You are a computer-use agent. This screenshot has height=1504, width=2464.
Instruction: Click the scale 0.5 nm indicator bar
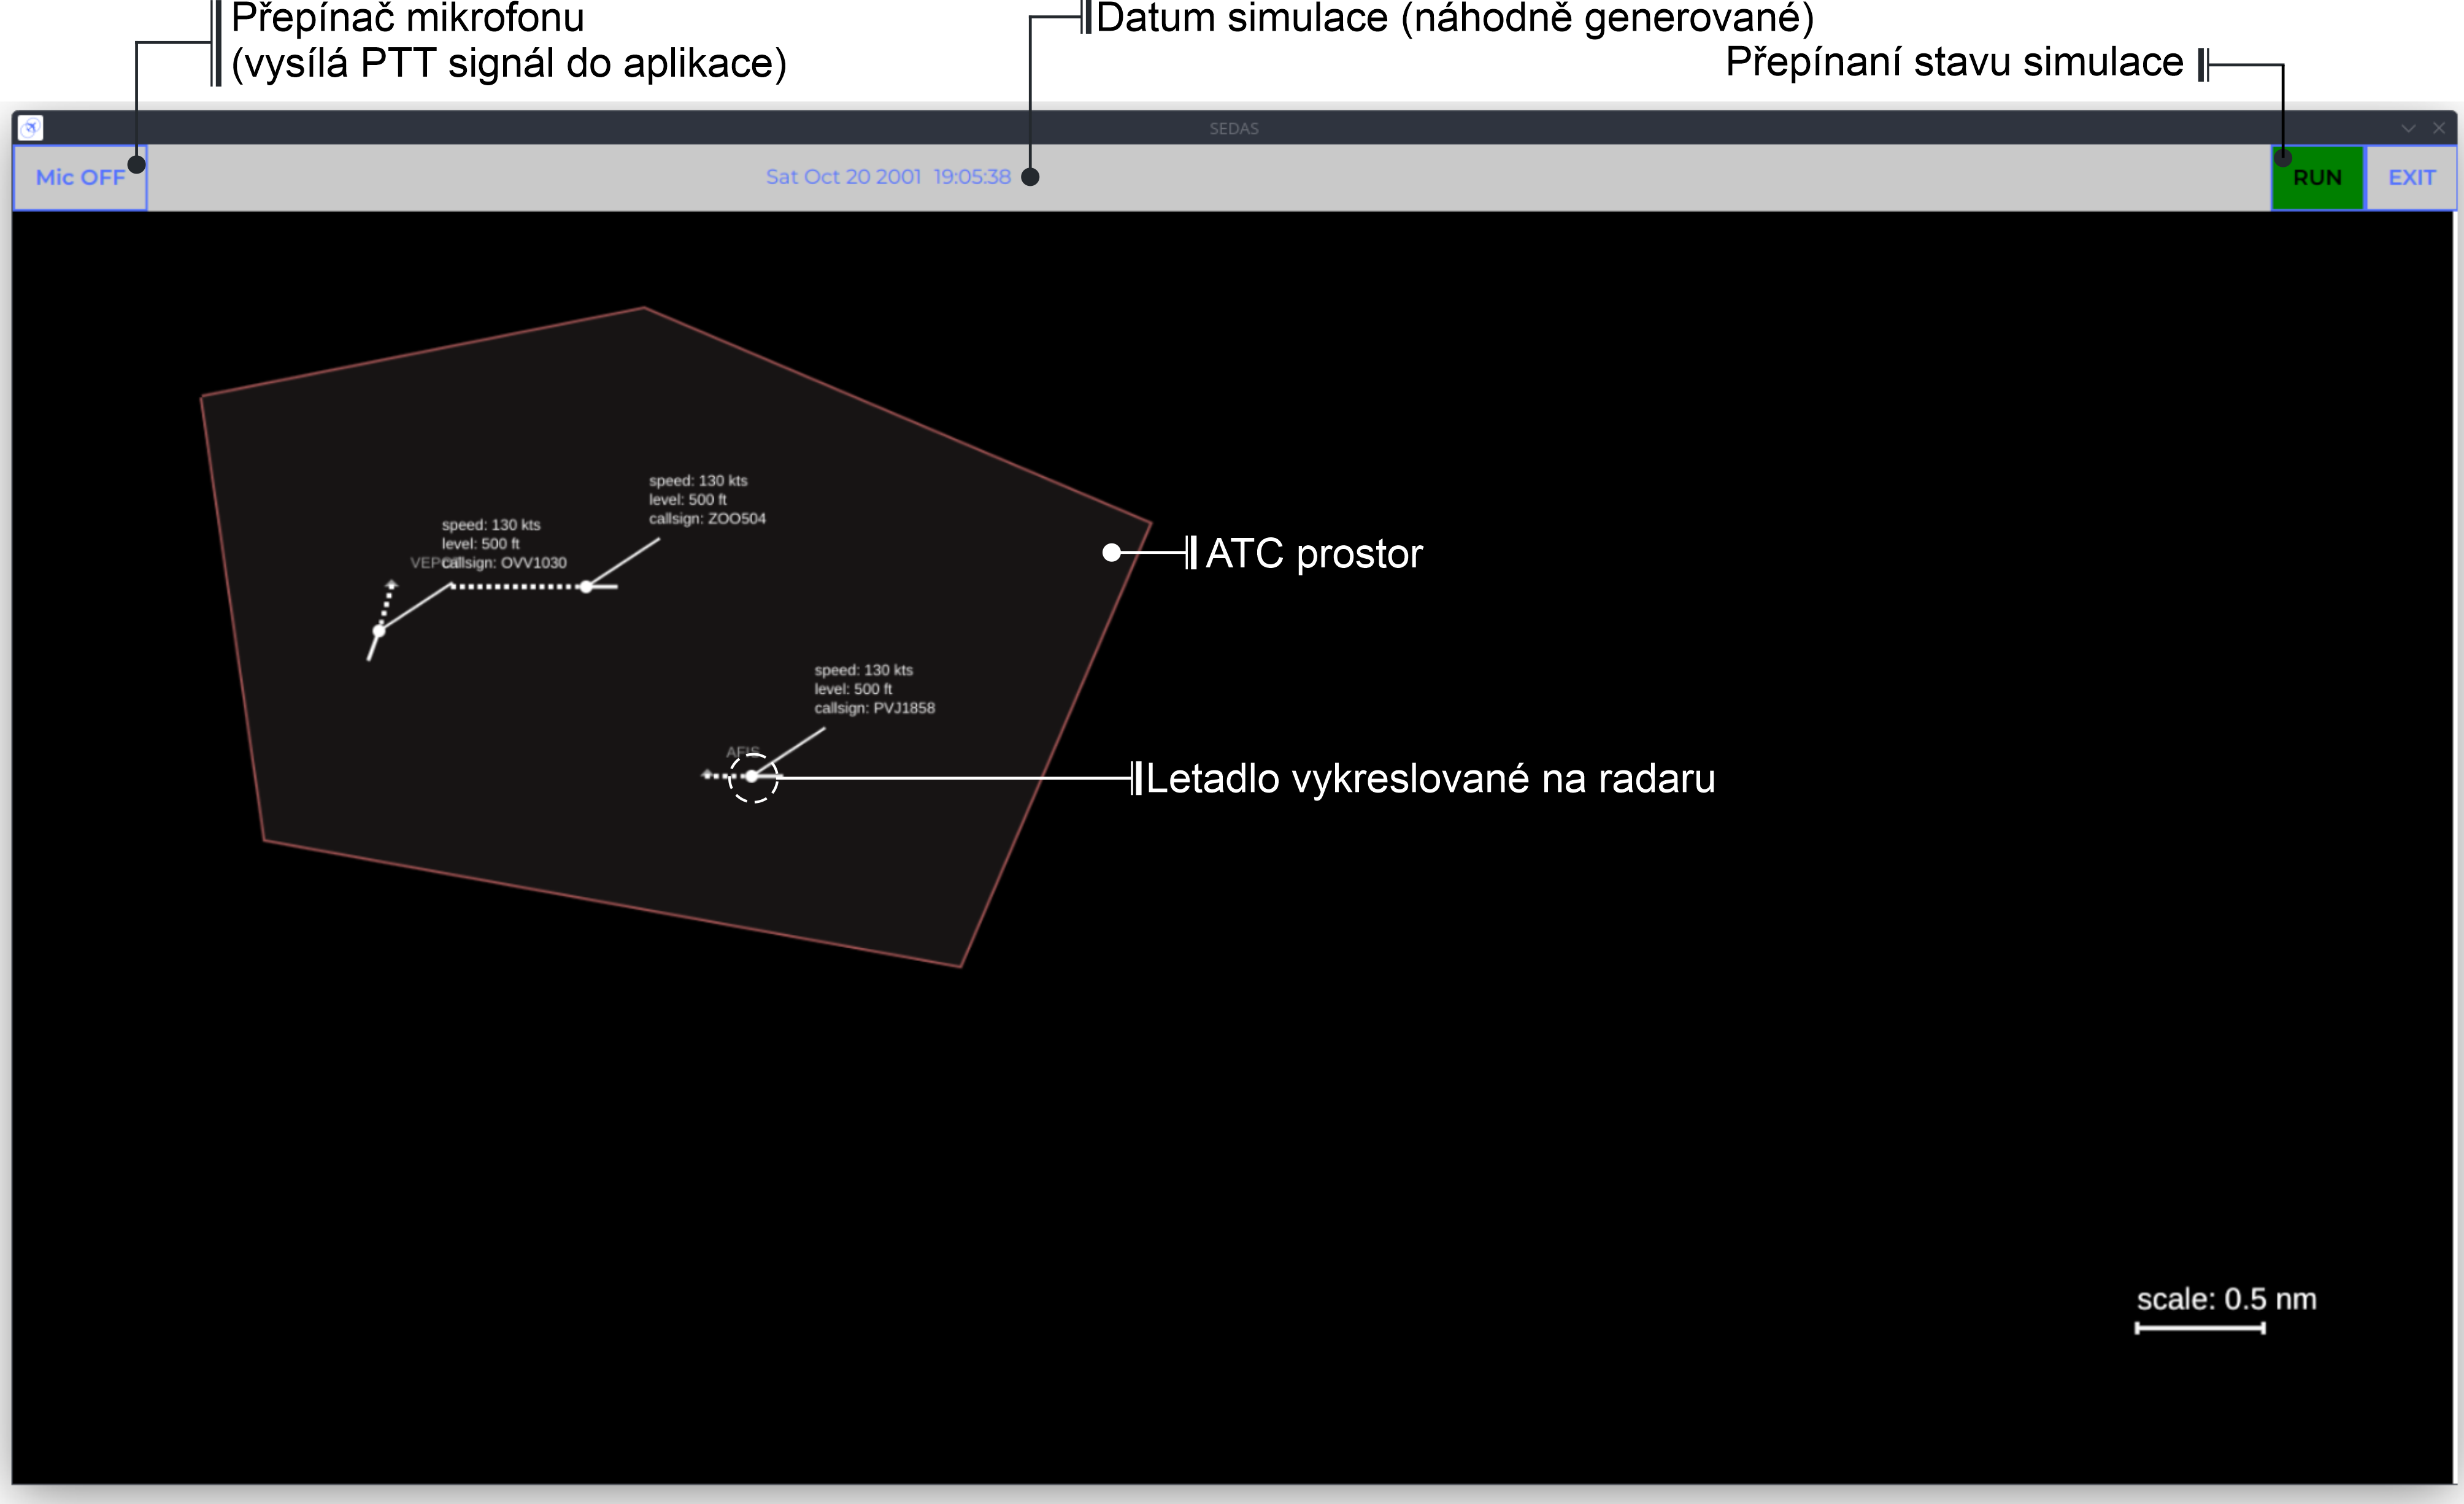[2200, 1328]
